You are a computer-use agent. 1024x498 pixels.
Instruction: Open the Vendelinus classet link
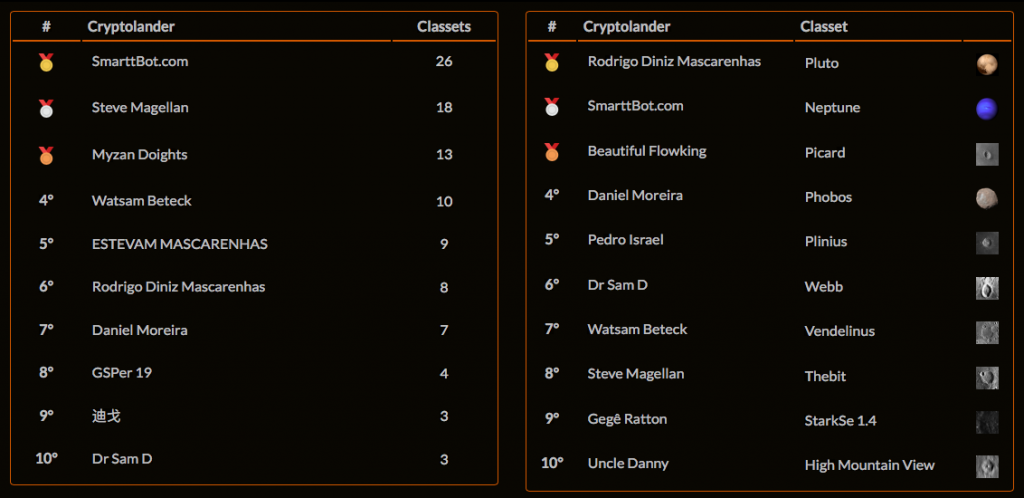[x=840, y=332]
